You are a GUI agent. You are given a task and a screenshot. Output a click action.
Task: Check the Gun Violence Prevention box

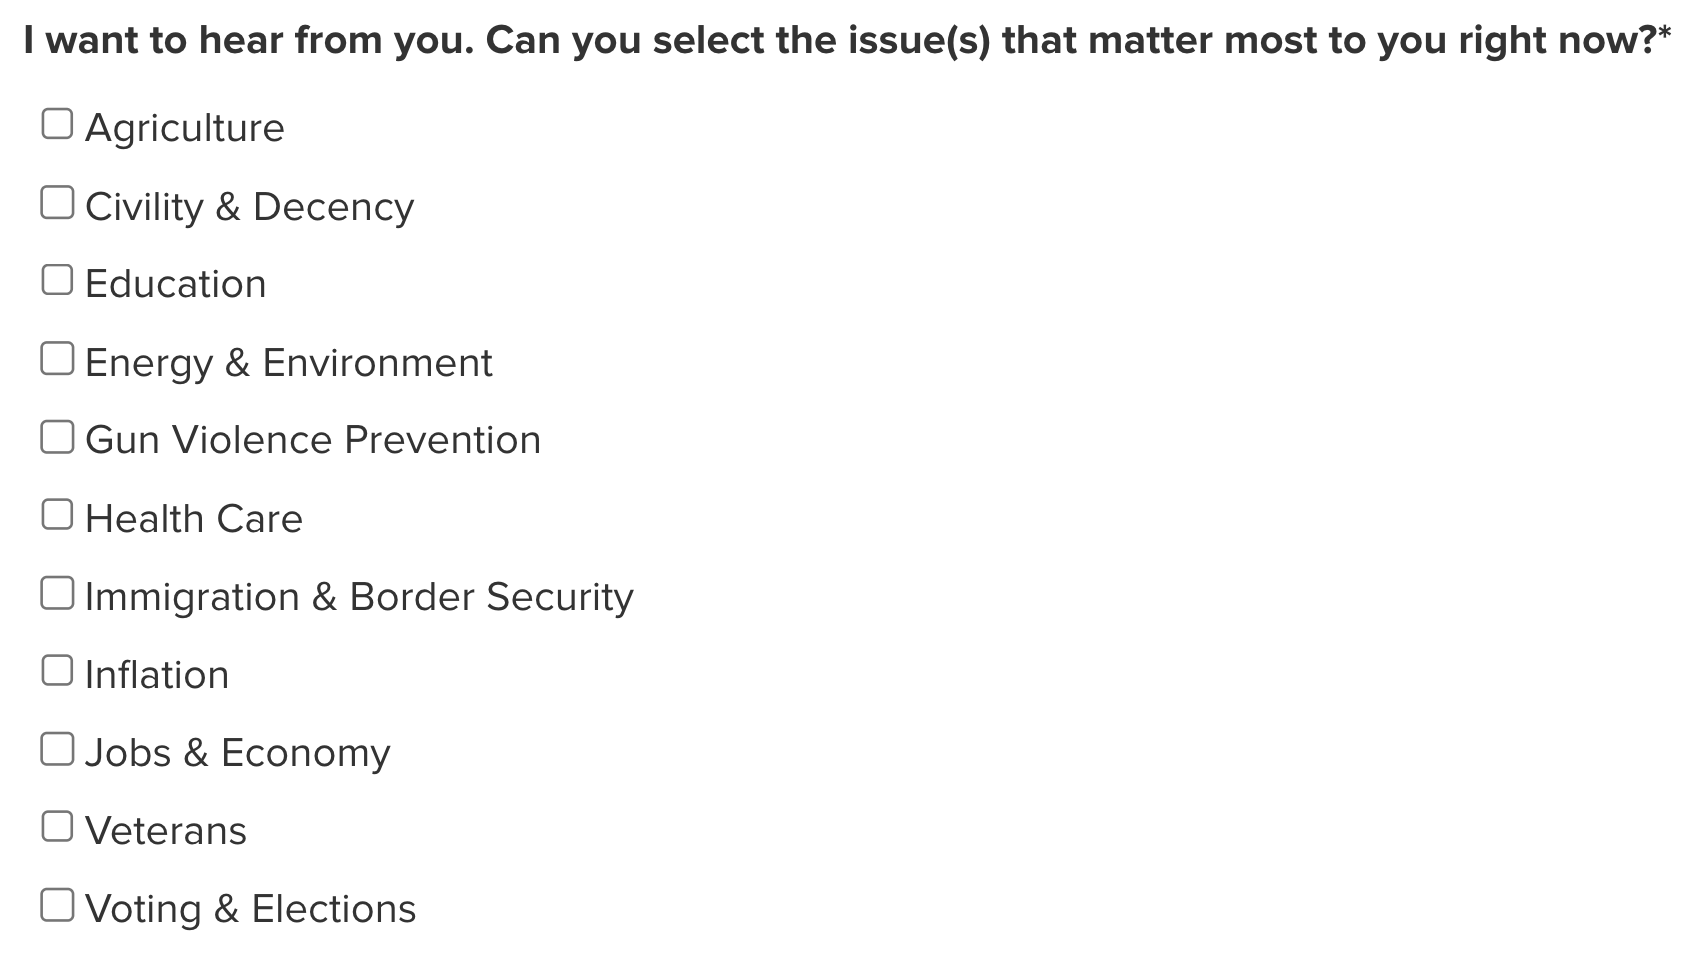[x=57, y=437]
